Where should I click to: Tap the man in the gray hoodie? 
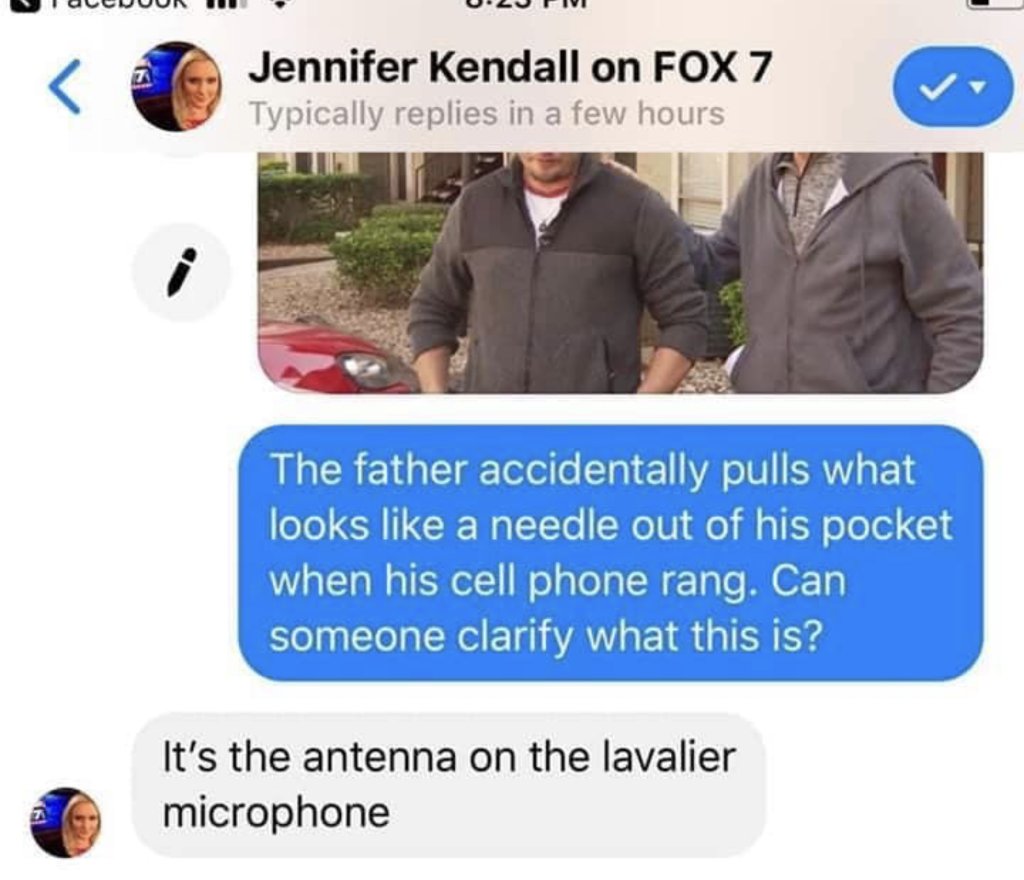pos(849,274)
